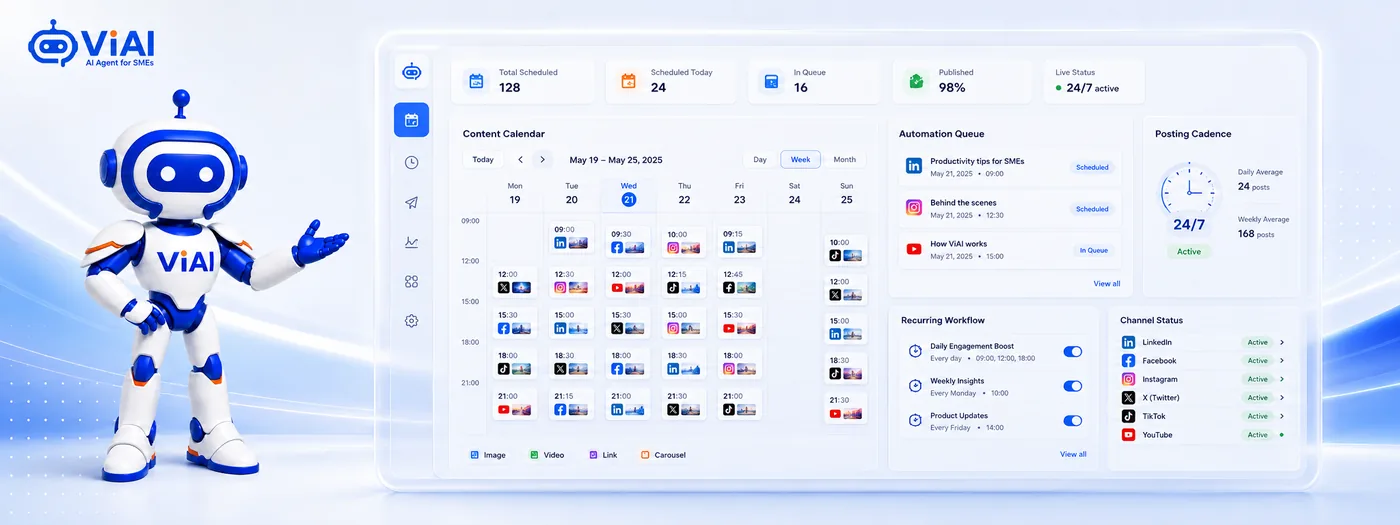Switch calendar to Day view
The image size is (1400, 525).
760,159
